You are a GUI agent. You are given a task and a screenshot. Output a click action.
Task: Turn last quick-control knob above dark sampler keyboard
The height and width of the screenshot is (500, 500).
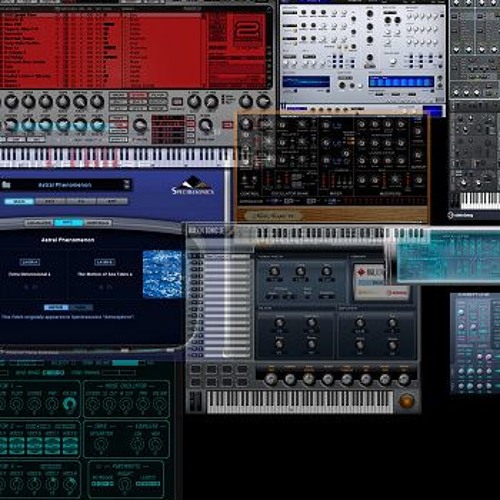(x=404, y=379)
